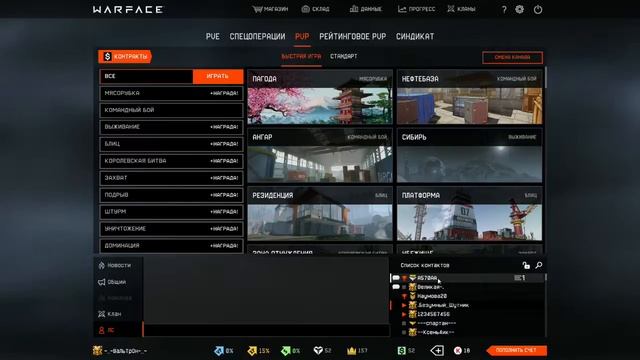This screenshot has height=360, width=640.
Task: Select the Королевская битва game mode
Action: tap(171, 161)
